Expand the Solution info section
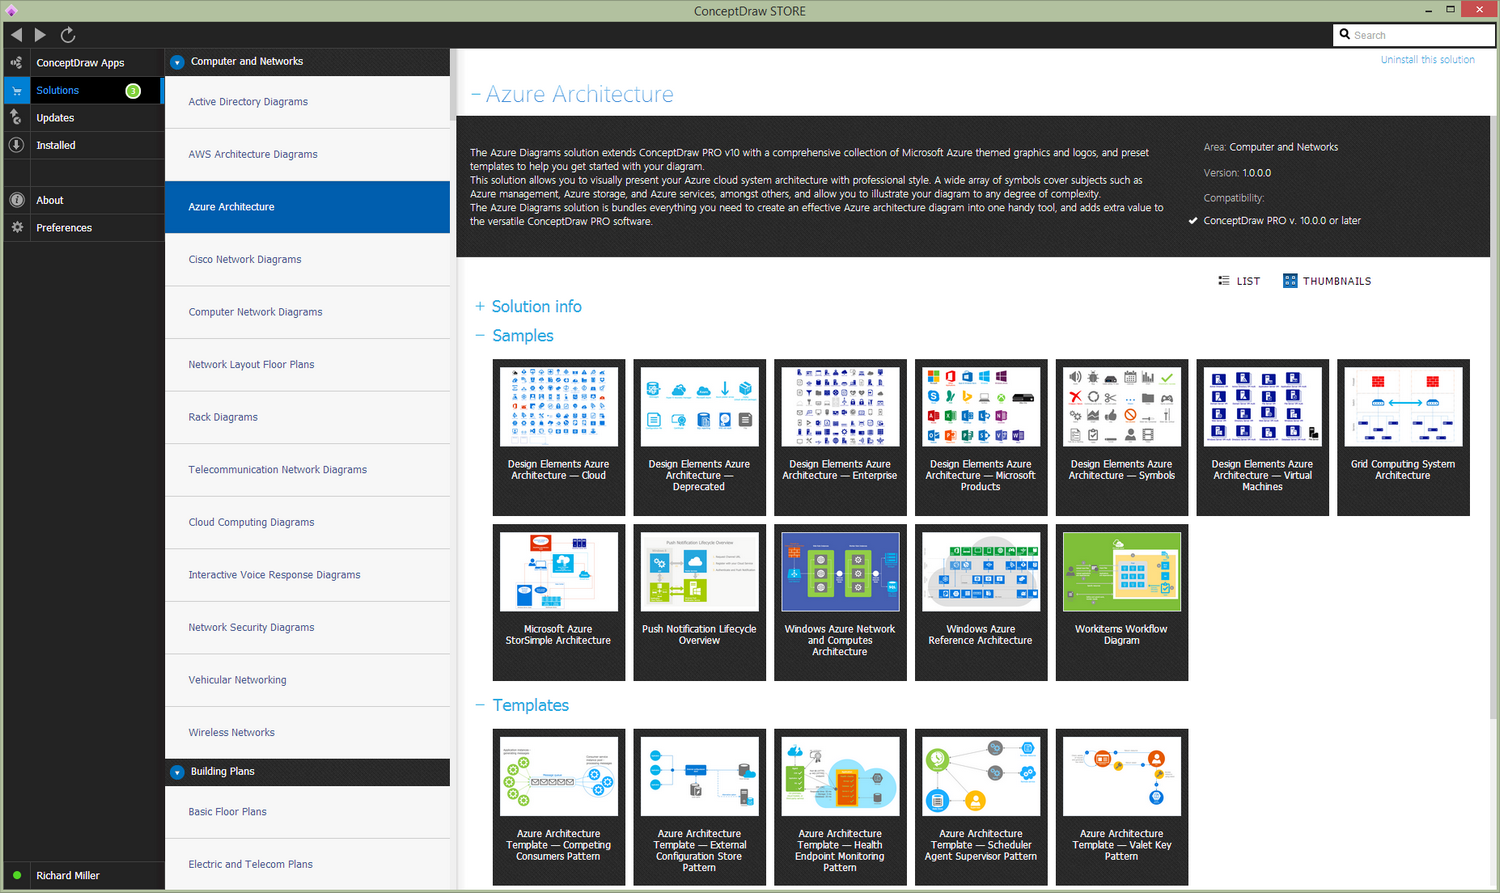Image resolution: width=1500 pixels, height=893 pixels. click(480, 306)
